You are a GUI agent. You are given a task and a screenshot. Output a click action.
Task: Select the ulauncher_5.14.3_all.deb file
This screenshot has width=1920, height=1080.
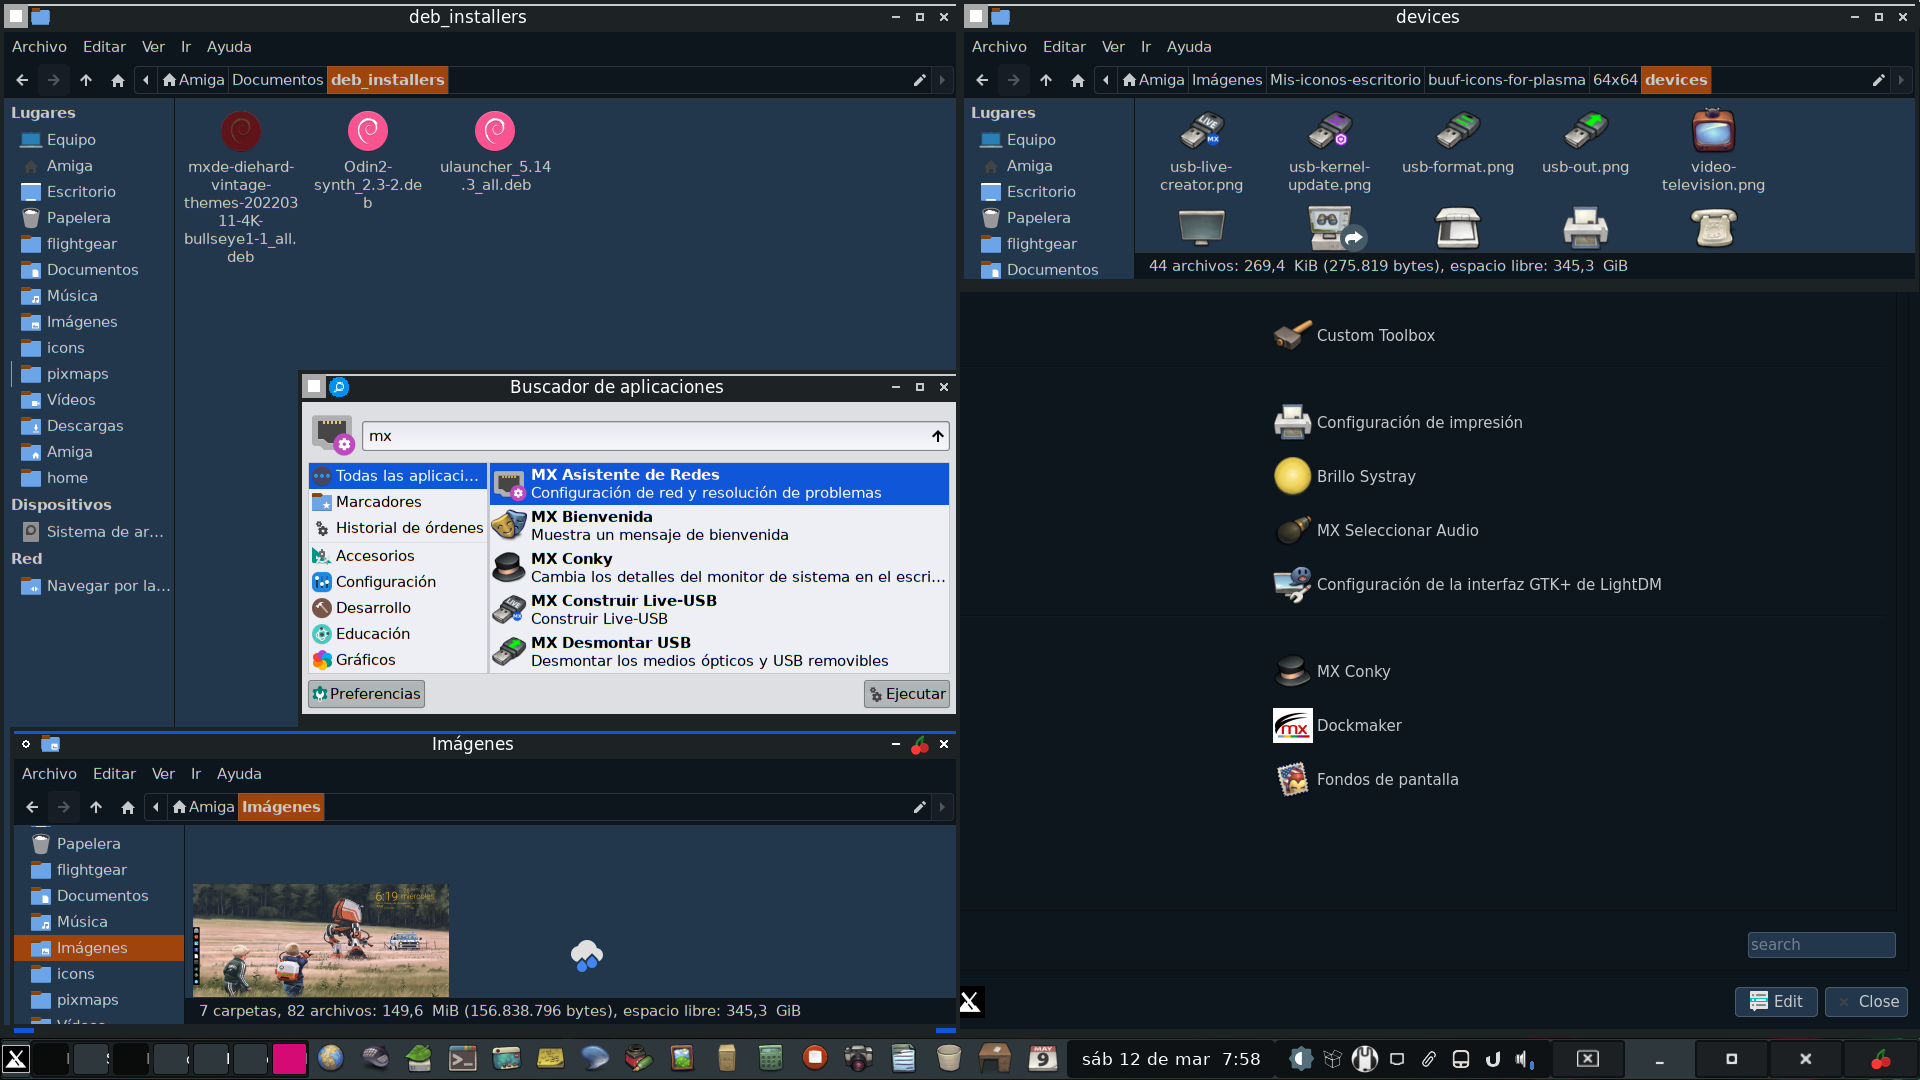[x=495, y=151]
